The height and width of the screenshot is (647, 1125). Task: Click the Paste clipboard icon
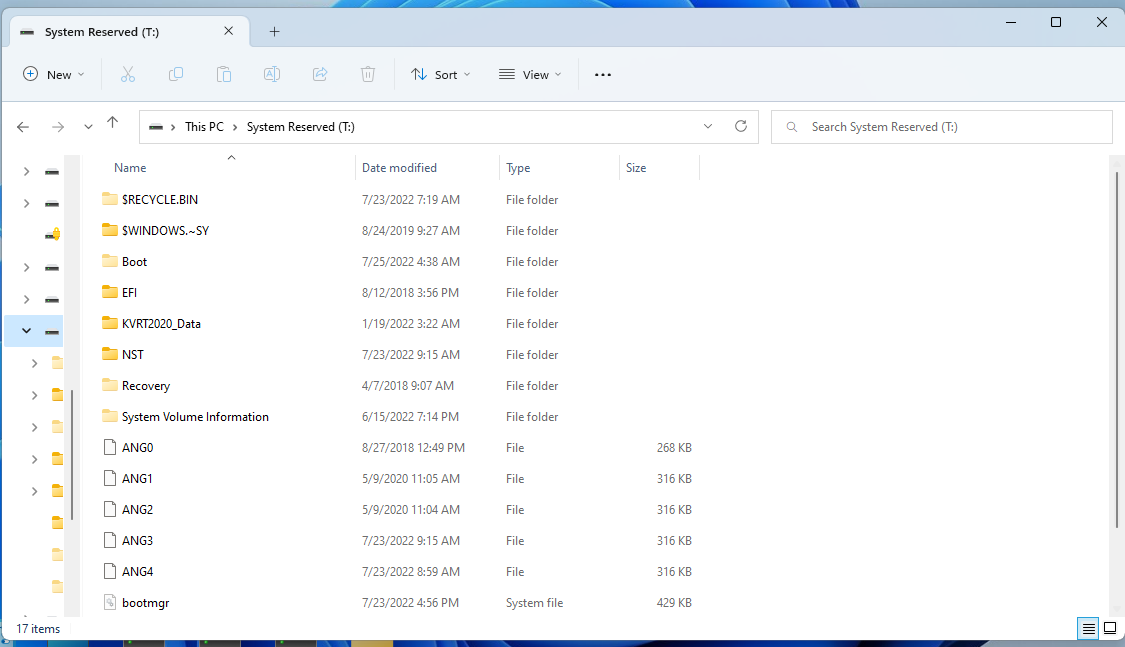224,75
